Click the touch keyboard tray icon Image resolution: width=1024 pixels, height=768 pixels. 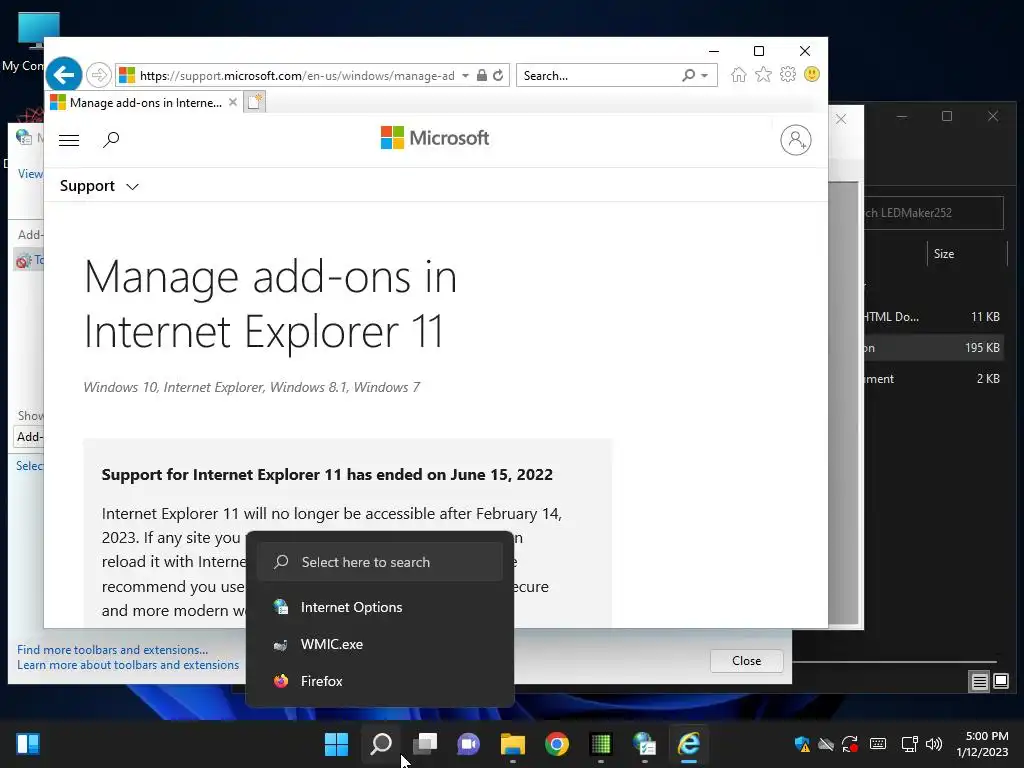[x=878, y=744]
